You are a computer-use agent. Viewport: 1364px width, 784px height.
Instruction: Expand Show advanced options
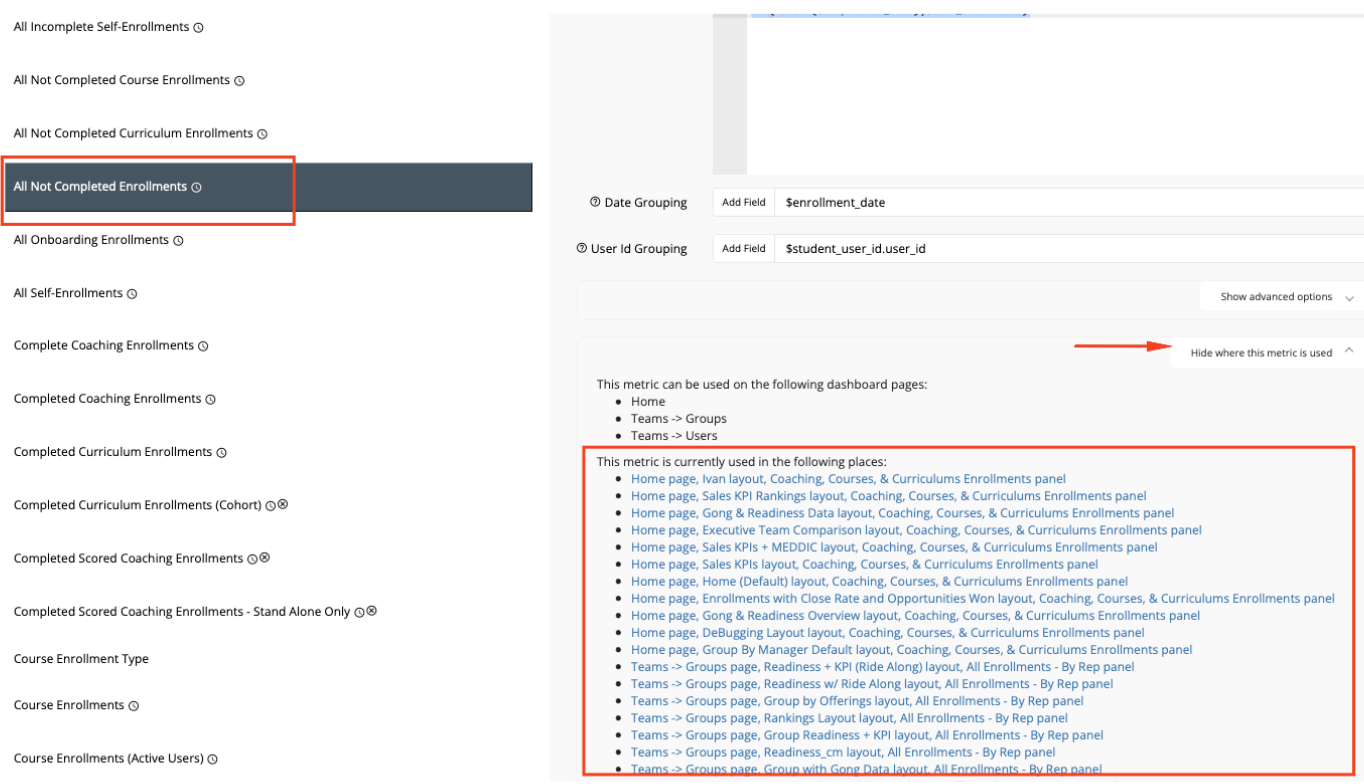pos(1285,297)
